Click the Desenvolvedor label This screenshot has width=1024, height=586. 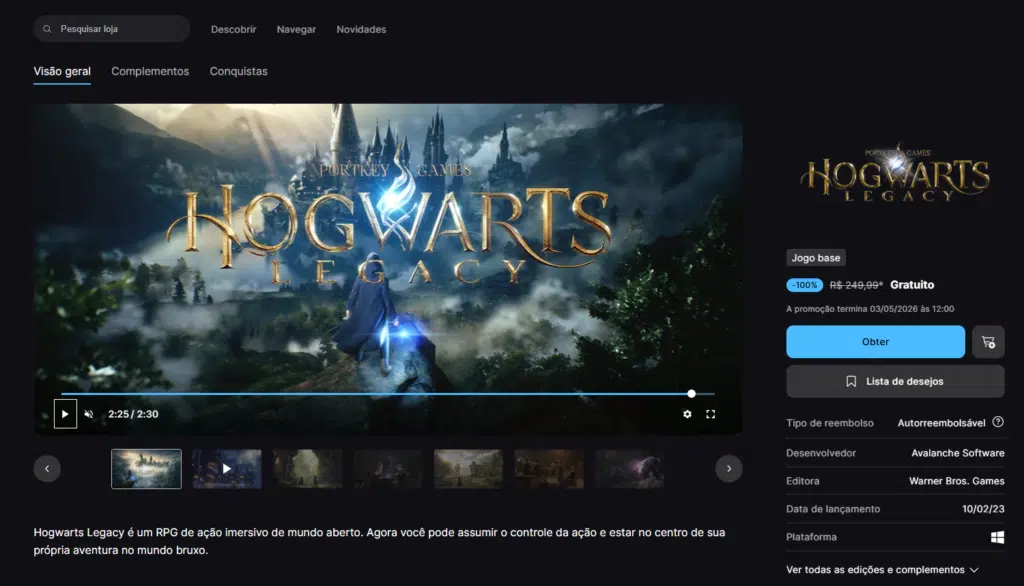coord(821,453)
